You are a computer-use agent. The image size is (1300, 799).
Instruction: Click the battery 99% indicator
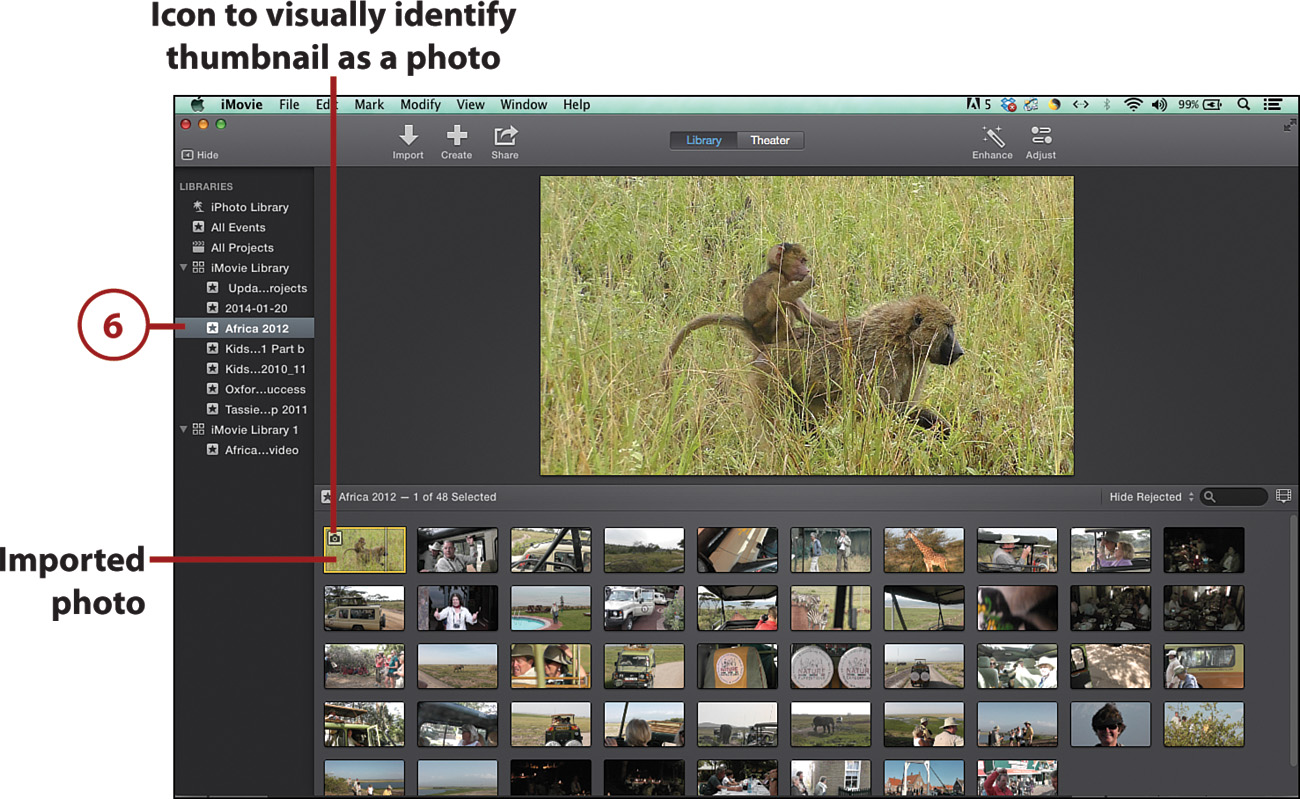(x=1199, y=104)
